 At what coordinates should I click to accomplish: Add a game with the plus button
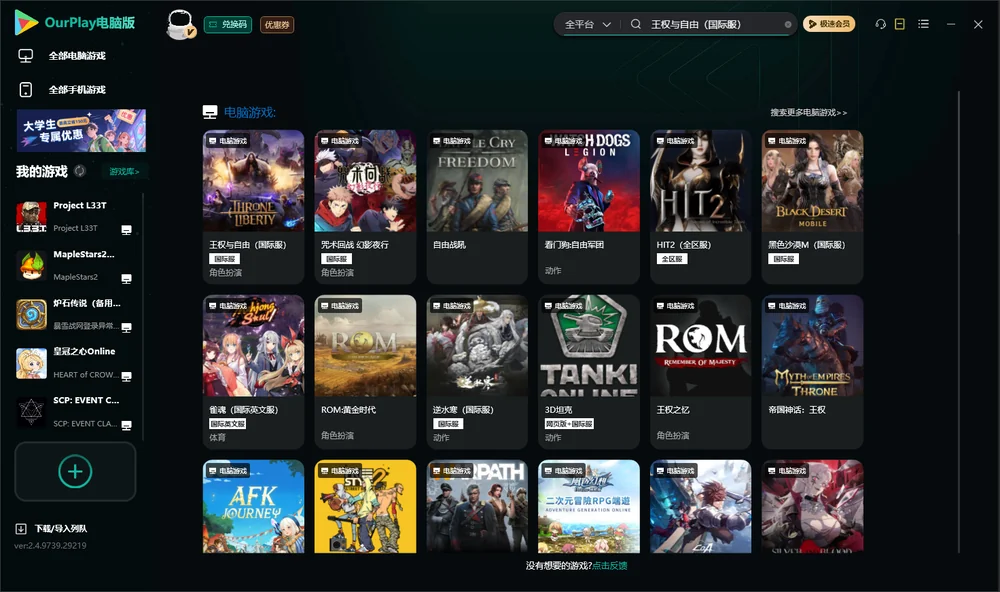(75, 471)
